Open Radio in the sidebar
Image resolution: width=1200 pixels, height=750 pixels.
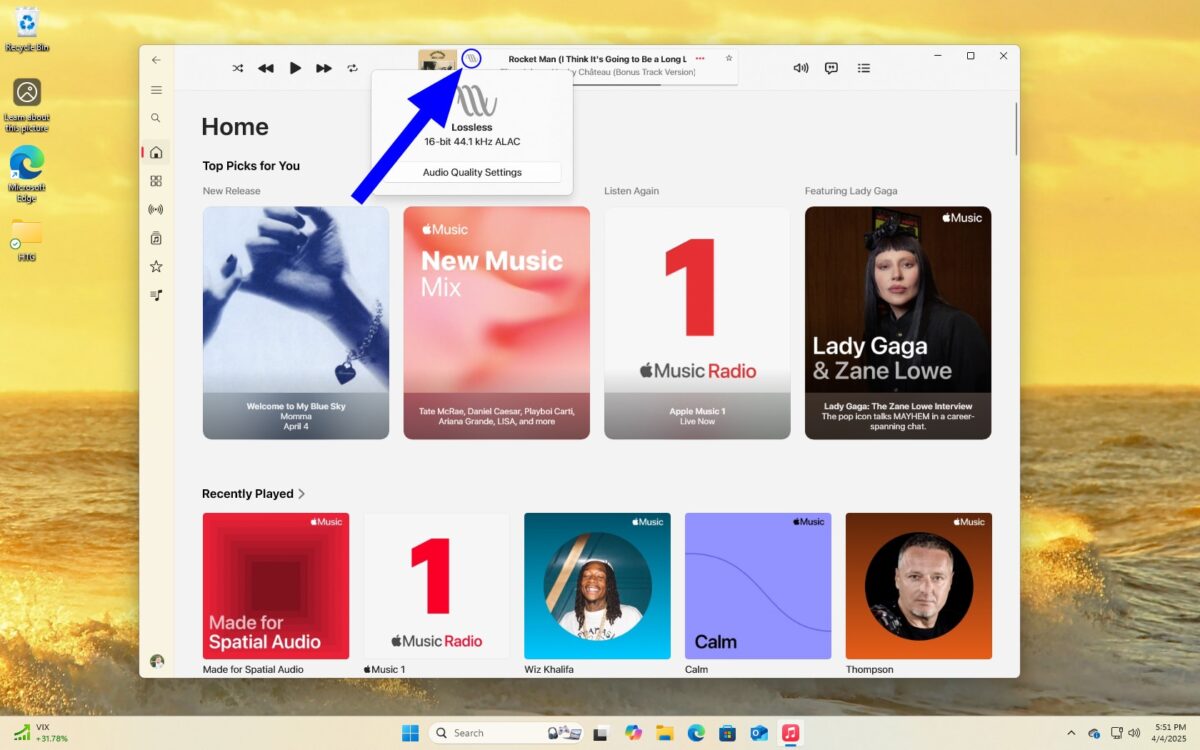(156, 210)
